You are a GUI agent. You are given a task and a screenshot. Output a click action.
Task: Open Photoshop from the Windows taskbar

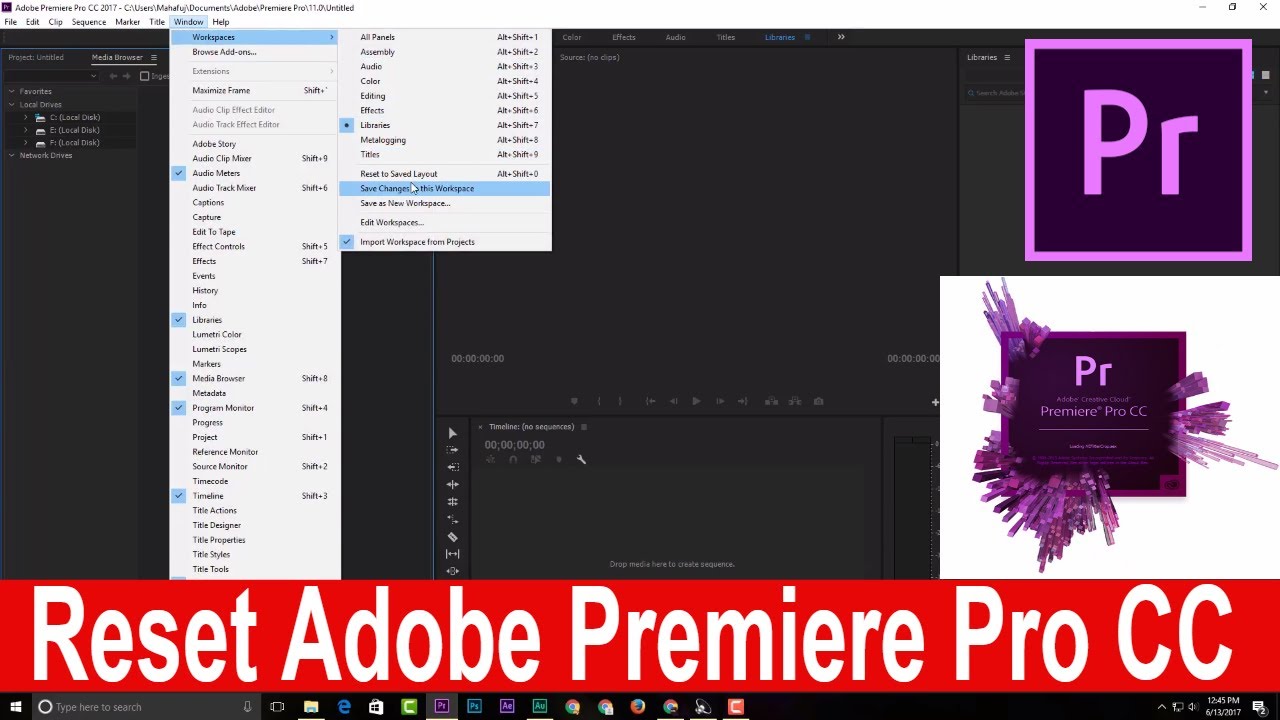pos(474,706)
